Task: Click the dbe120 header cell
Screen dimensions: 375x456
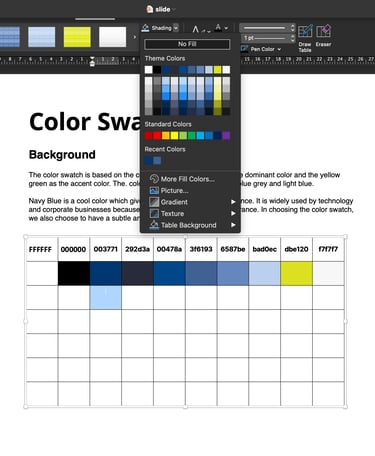Action: coord(296,249)
